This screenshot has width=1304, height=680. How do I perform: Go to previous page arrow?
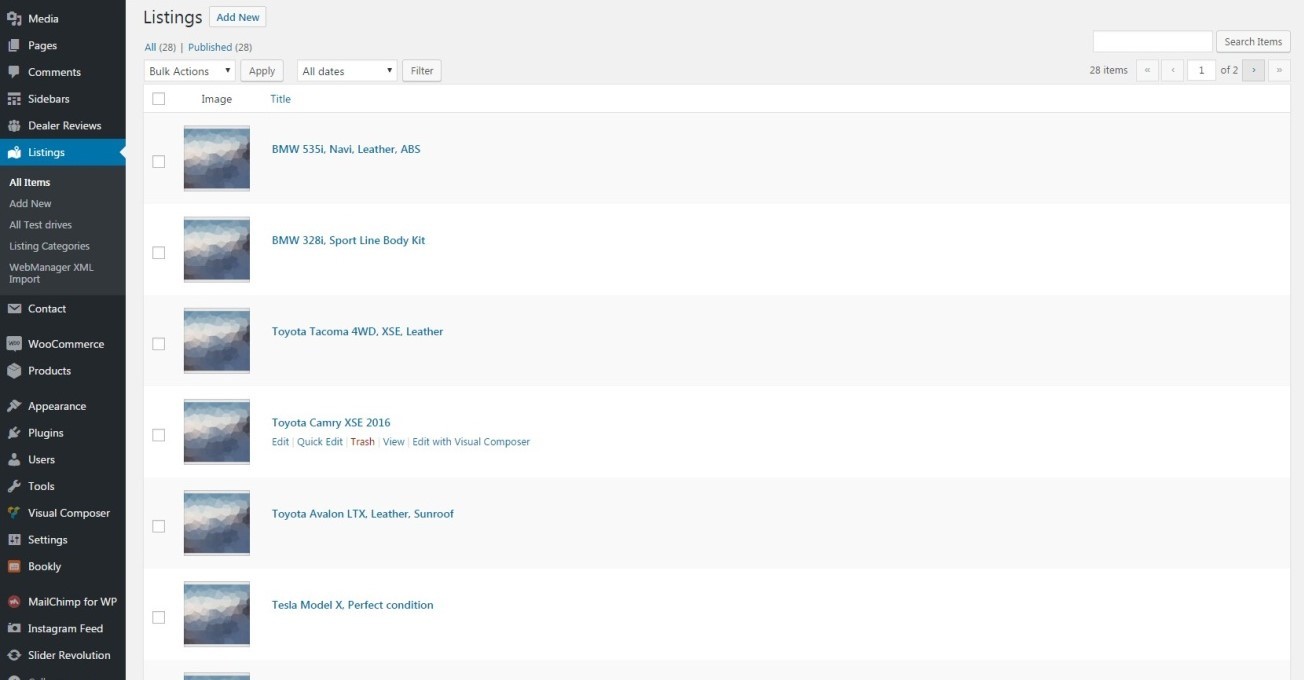click(1173, 70)
